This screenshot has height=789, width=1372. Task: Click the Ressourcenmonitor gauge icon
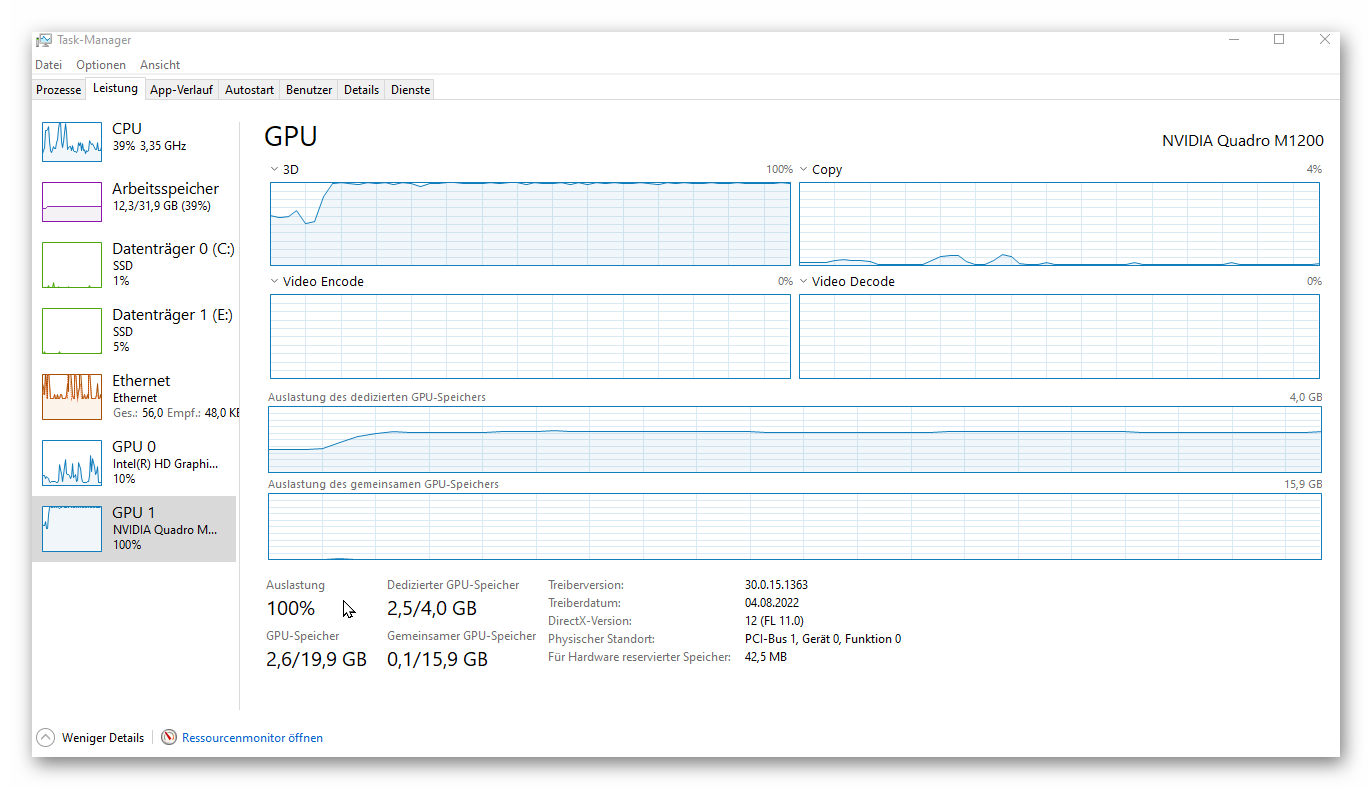(x=169, y=738)
